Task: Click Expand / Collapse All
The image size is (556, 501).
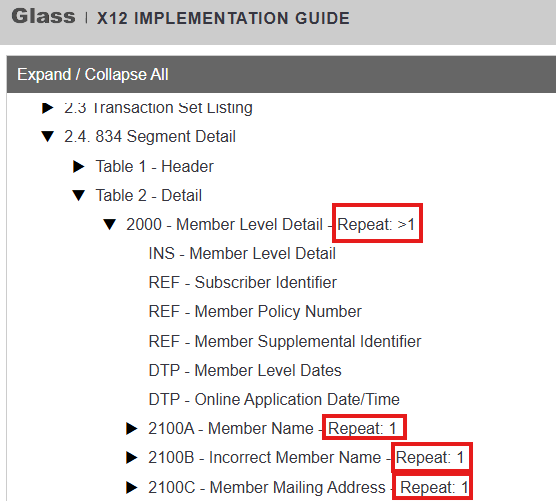Action: tap(93, 74)
